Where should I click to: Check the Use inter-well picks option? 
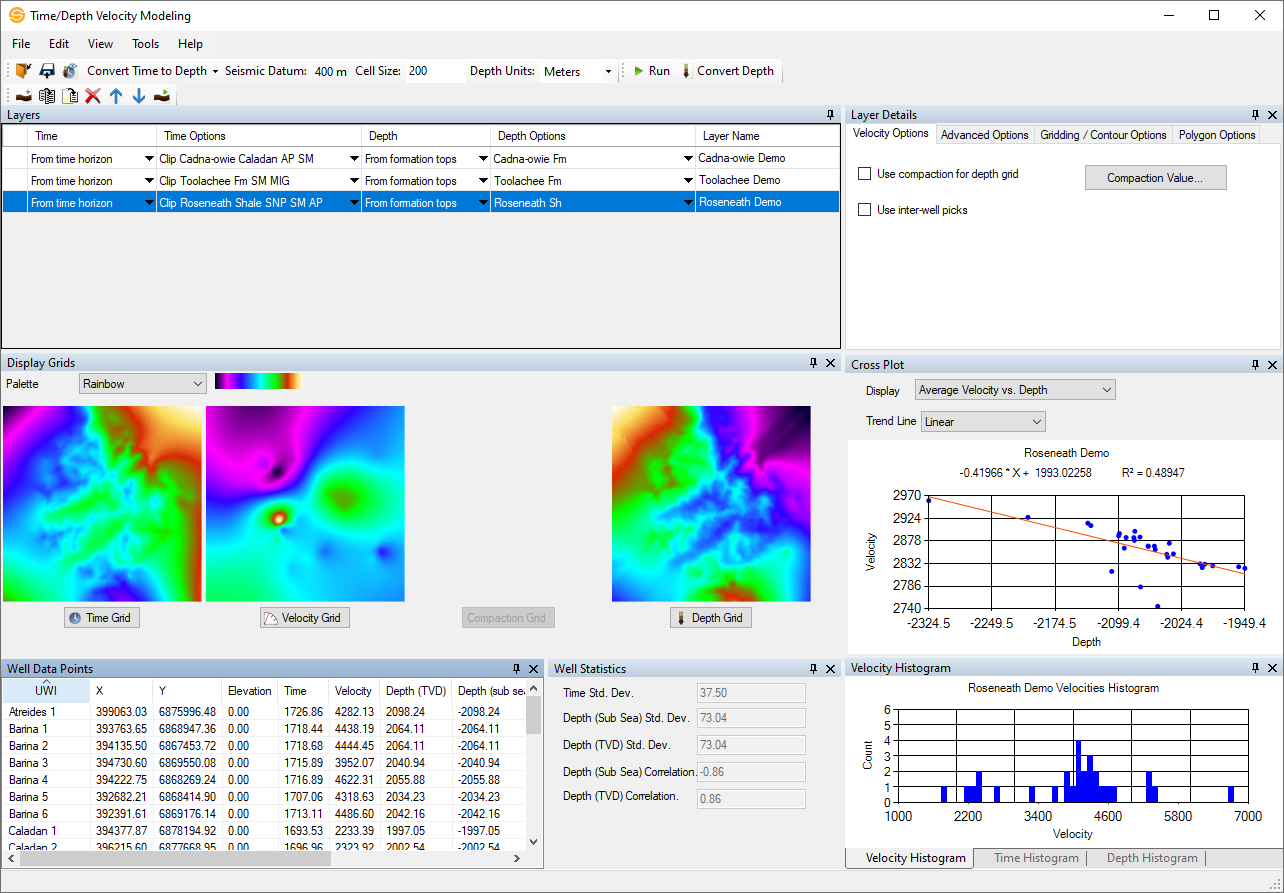click(865, 210)
